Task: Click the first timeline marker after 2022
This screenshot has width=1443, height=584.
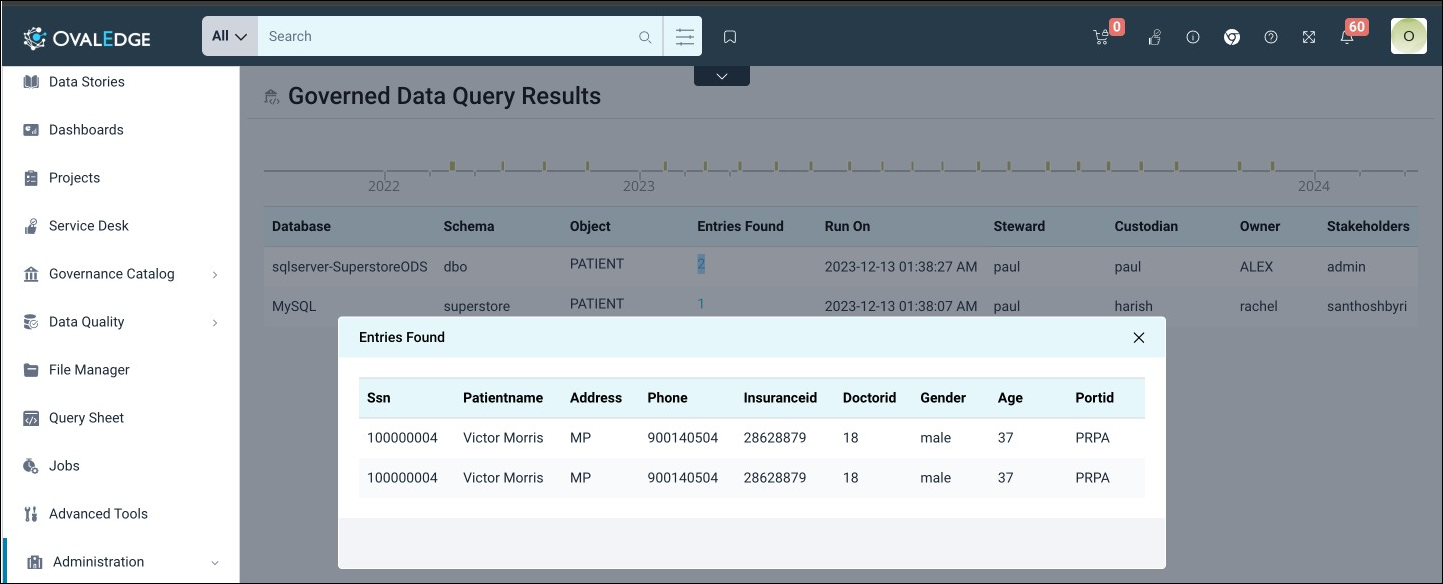Action: point(452,166)
